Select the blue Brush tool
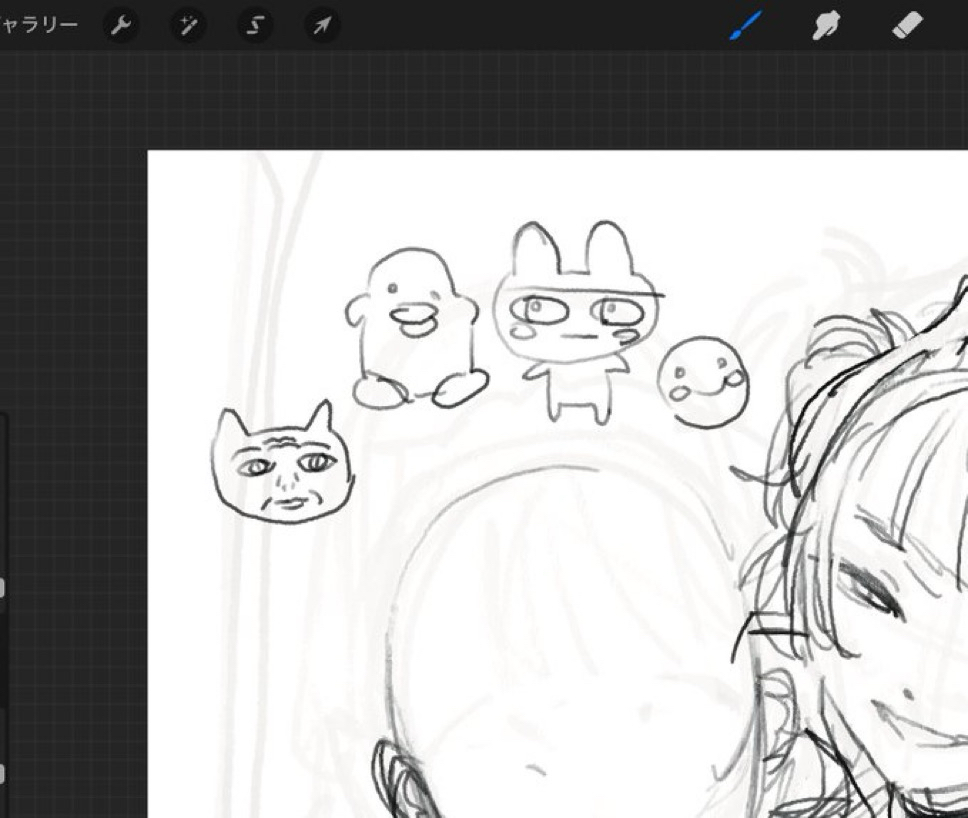The width and height of the screenshot is (968, 818). point(745,25)
